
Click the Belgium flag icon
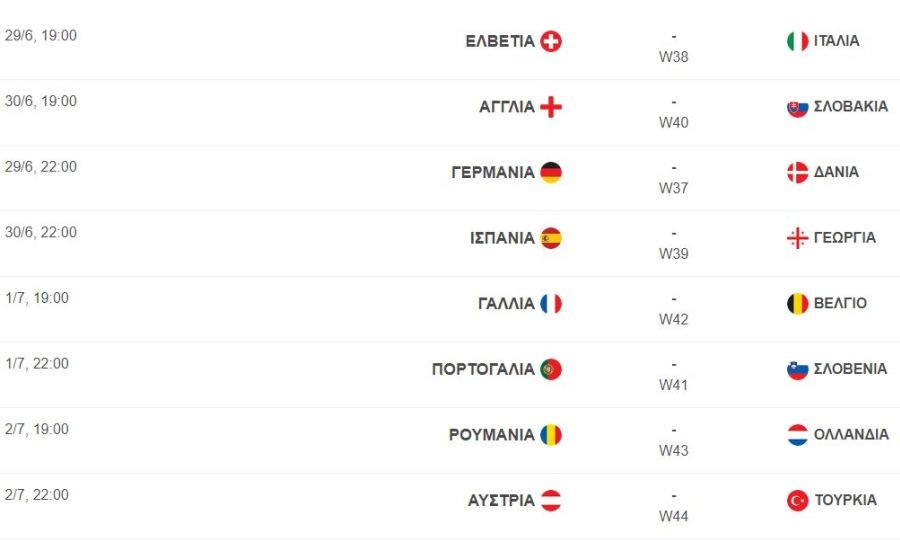tap(797, 304)
